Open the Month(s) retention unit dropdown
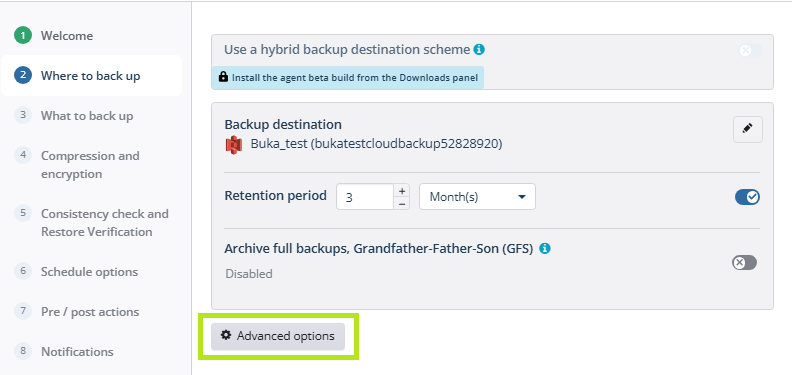 coord(477,197)
